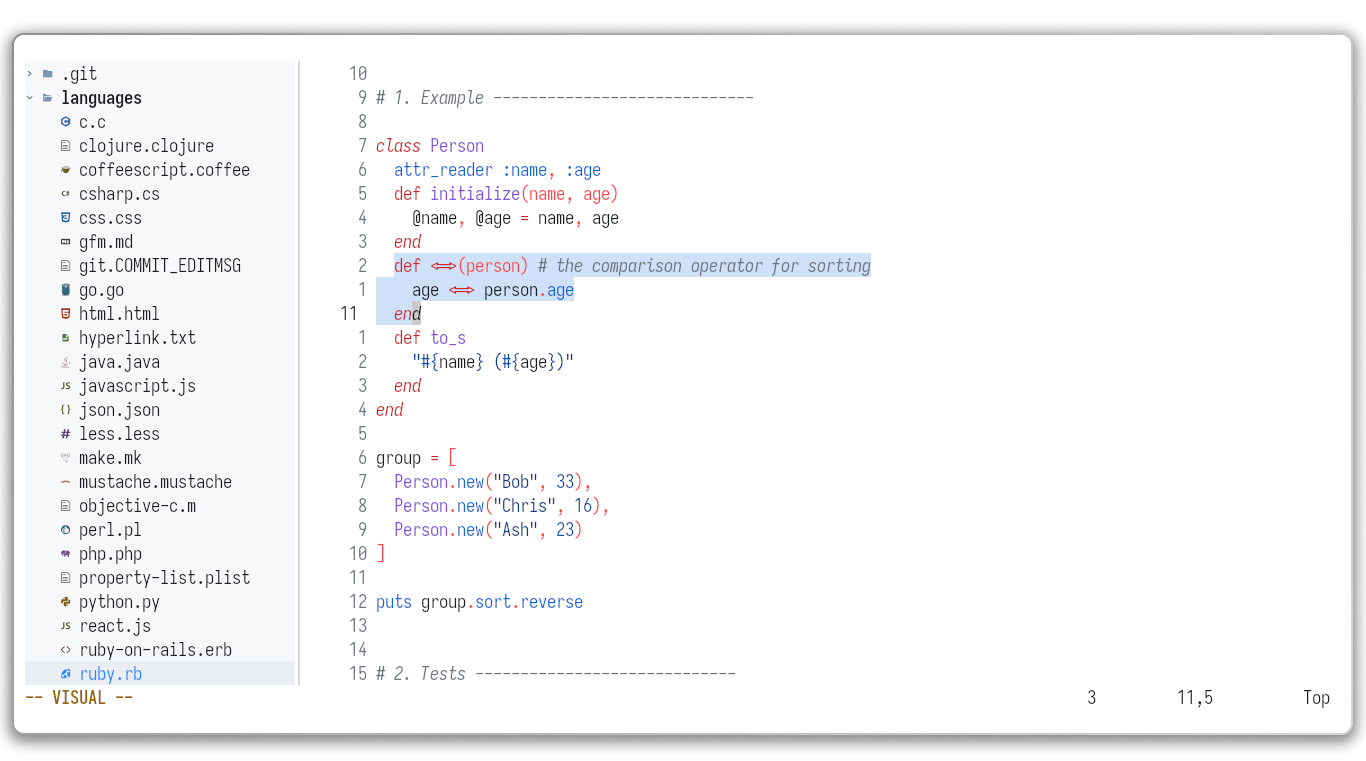Select the HTML icon next to html.html
The height and width of the screenshot is (761, 1366).
tap(64, 313)
